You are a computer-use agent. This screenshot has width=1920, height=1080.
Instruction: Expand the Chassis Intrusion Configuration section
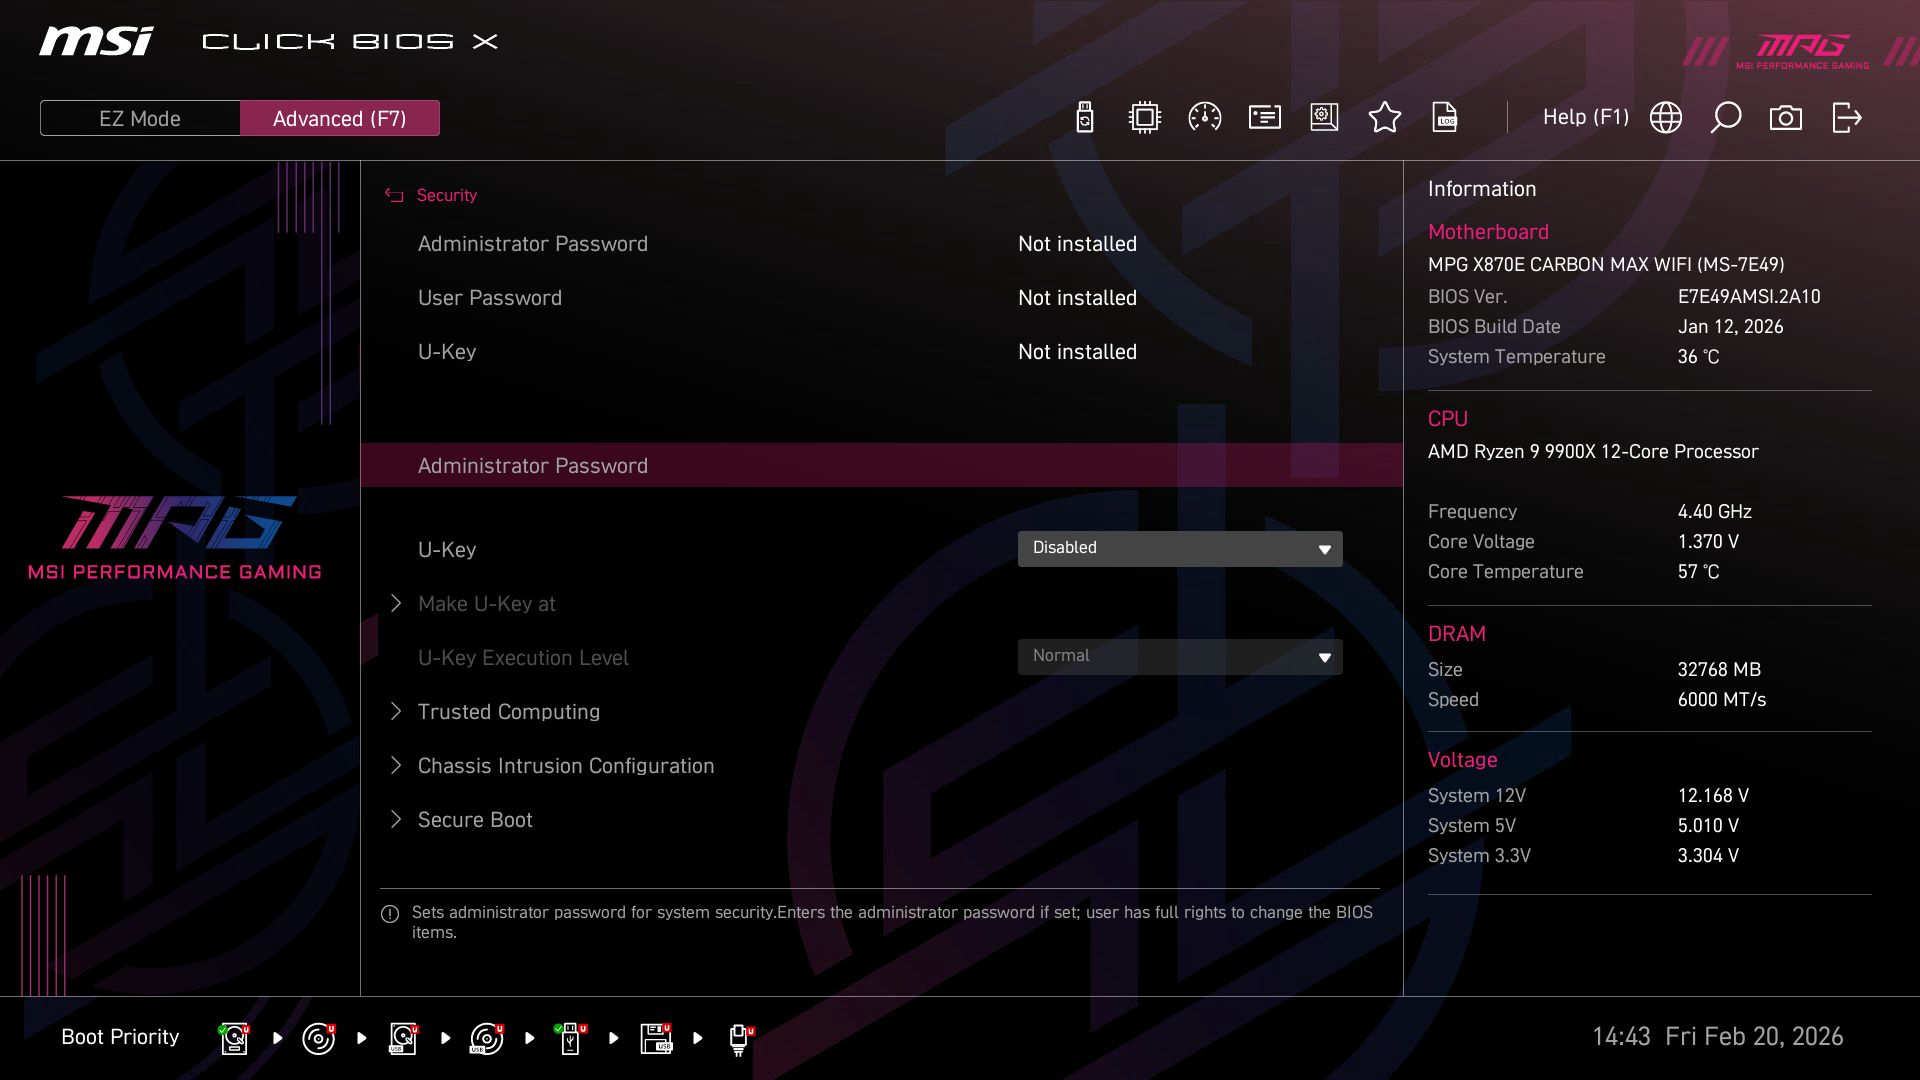tap(565, 765)
